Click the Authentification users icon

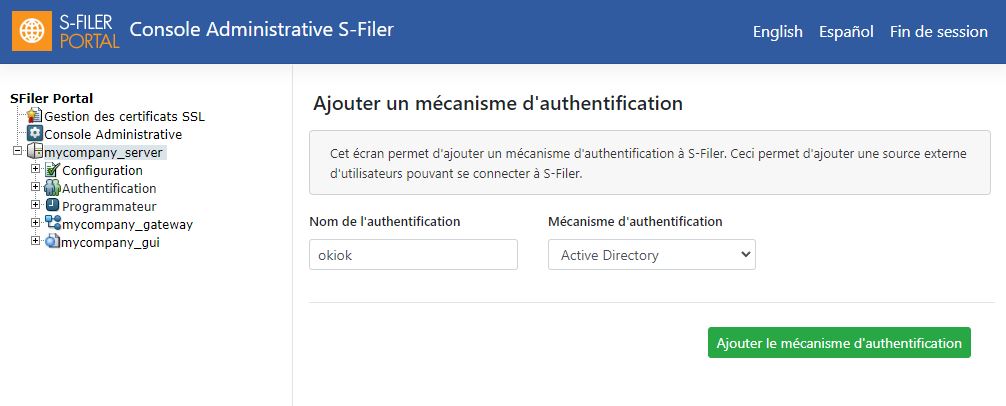point(52,188)
